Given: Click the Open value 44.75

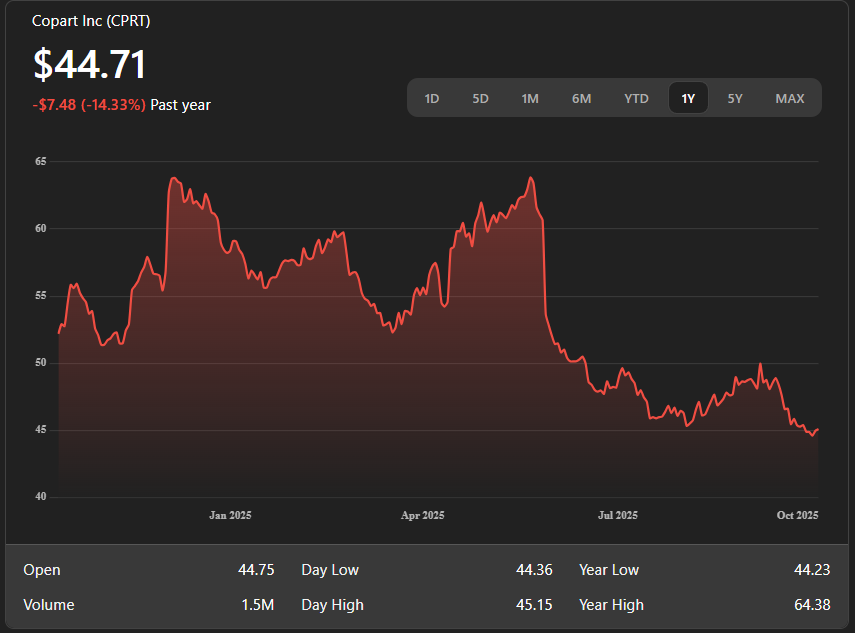Looking at the screenshot, I should point(256,570).
